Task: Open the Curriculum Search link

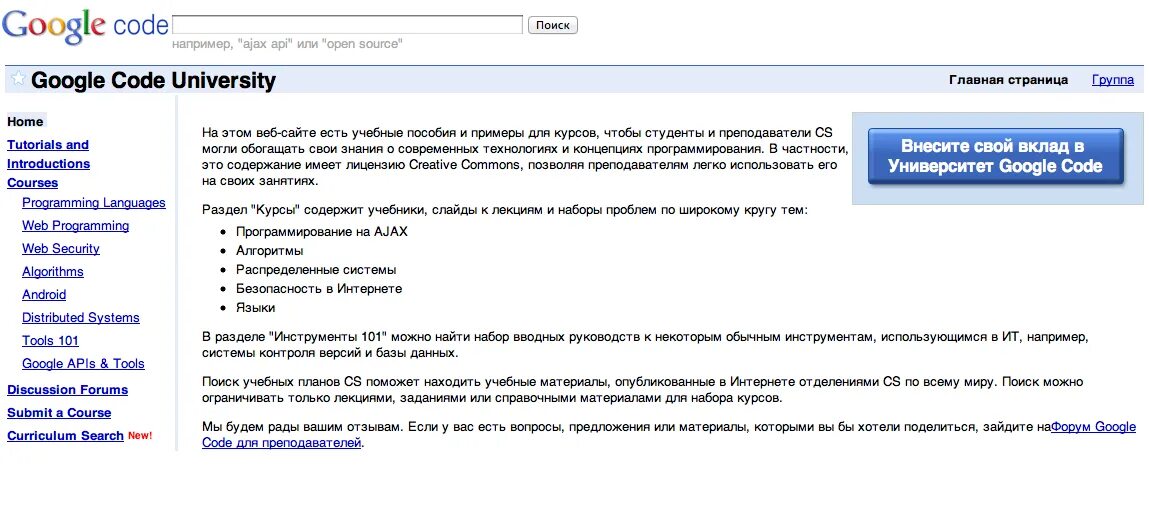Action: pos(65,435)
